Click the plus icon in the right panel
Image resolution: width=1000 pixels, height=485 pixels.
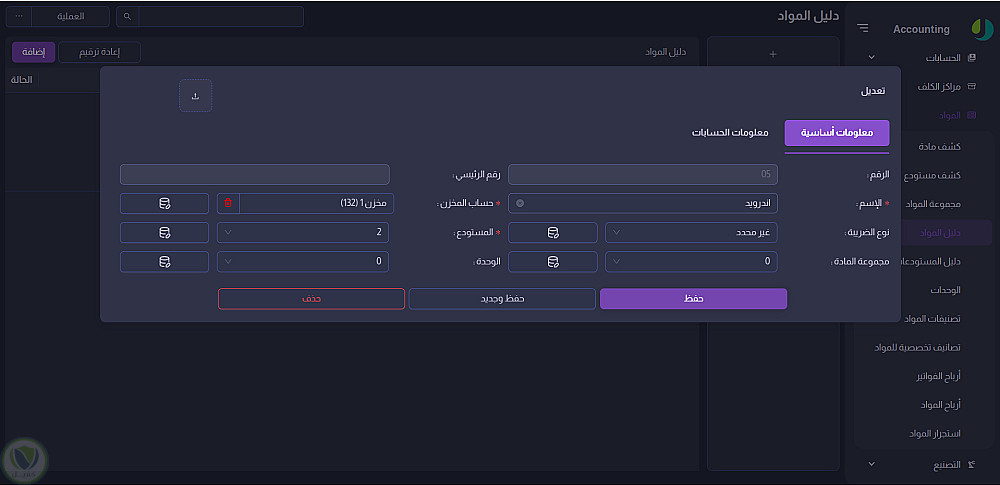[773, 54]
